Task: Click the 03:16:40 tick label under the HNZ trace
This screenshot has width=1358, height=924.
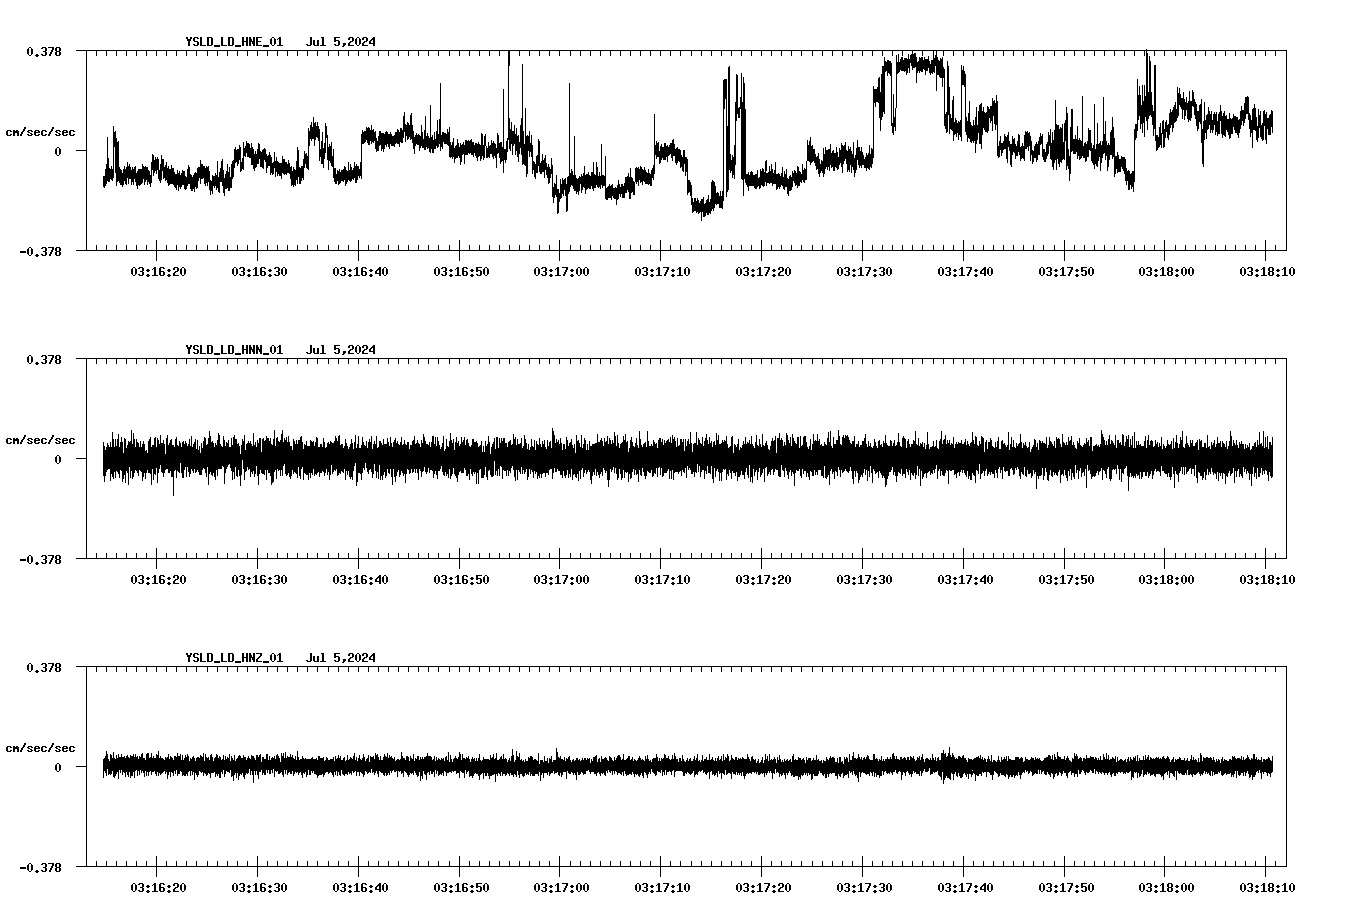Action: (361, 885)
